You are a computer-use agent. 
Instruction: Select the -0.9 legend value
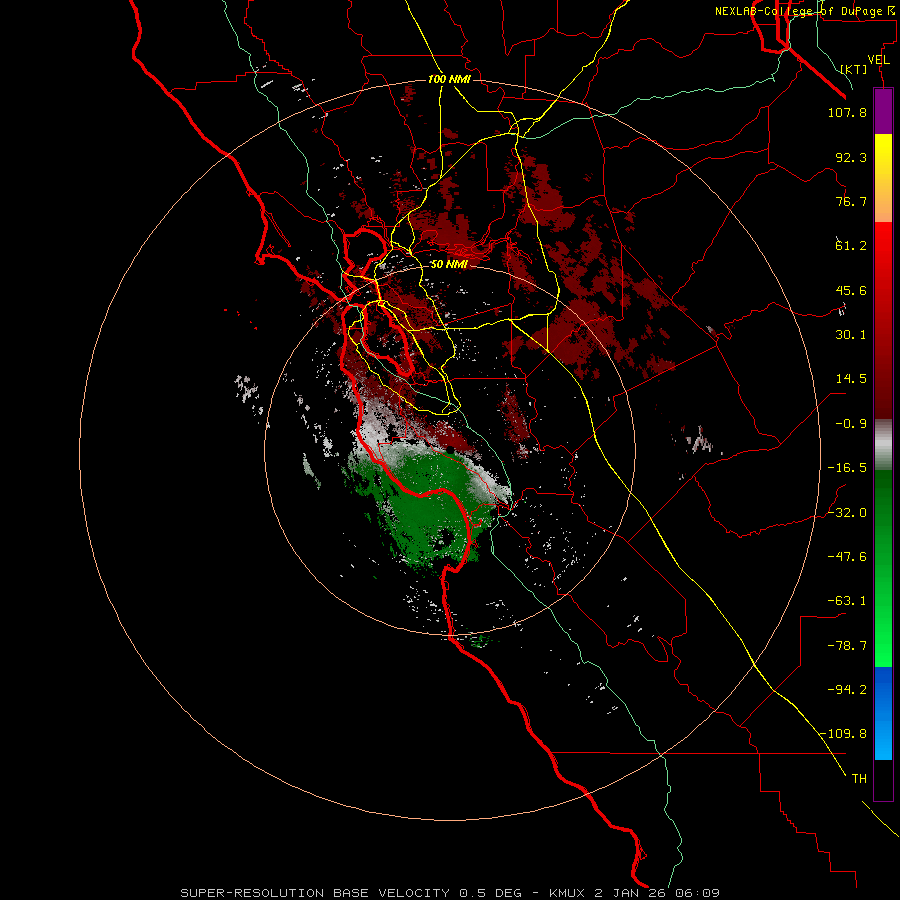tap(851, 424)
